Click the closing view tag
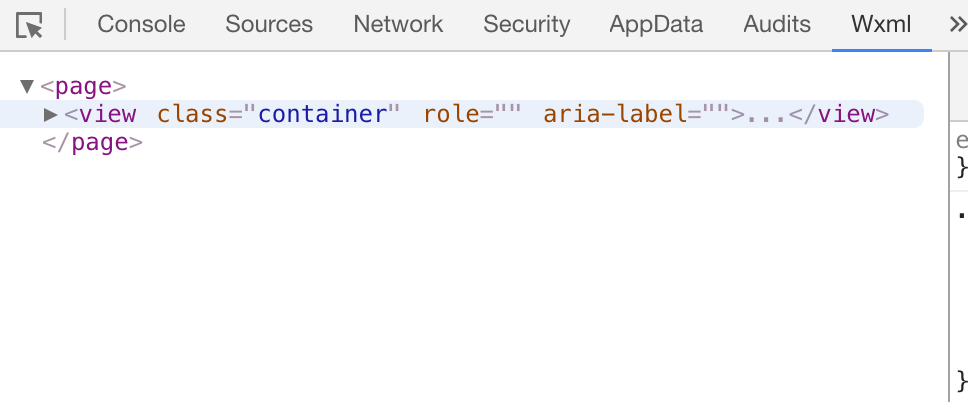The height and width of the screenshot is (402, 968). click(838, 114)
